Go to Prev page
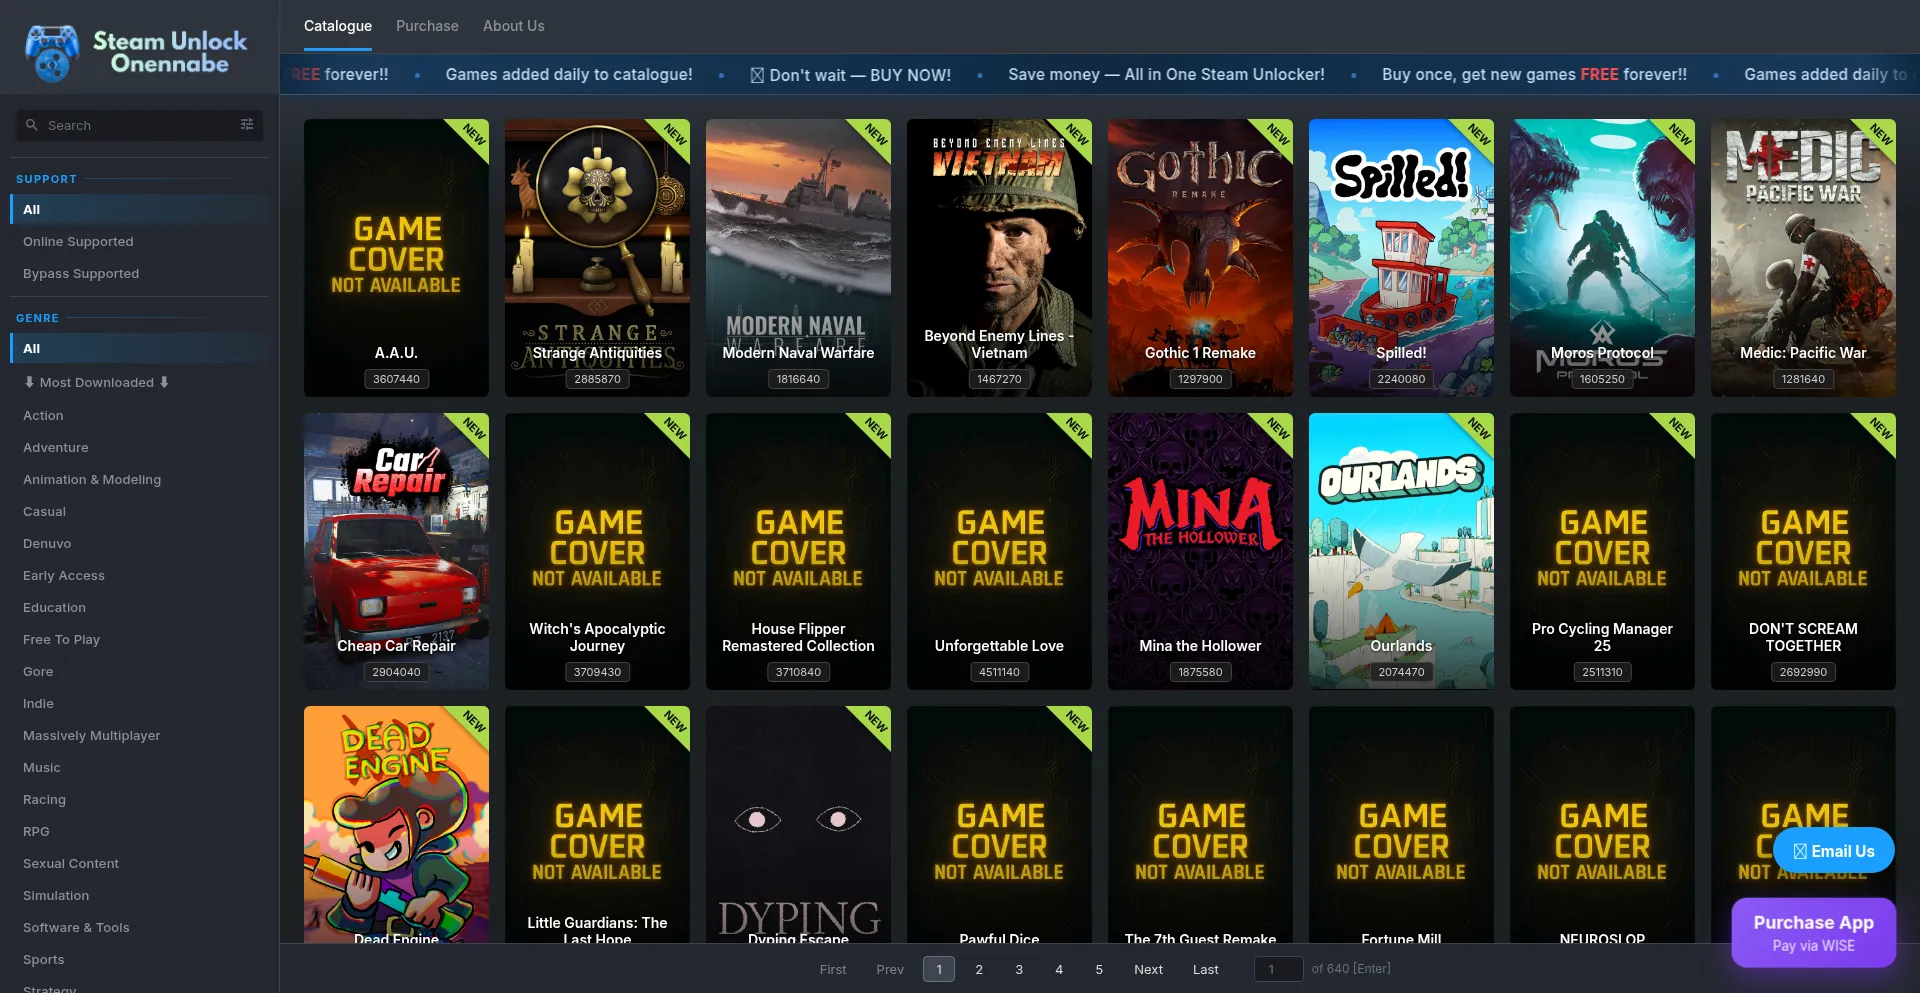 tap(890, 969)
